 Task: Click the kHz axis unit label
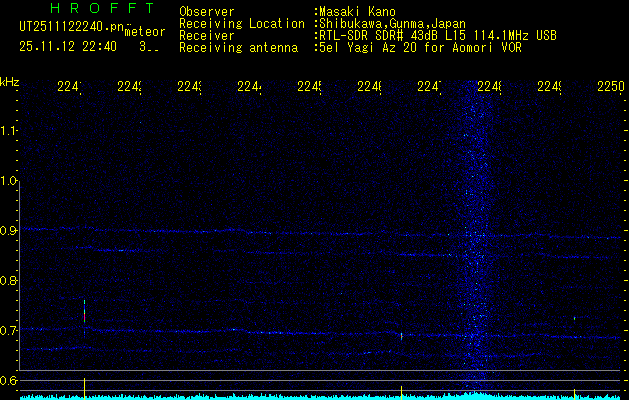click(x=10, y=81)
